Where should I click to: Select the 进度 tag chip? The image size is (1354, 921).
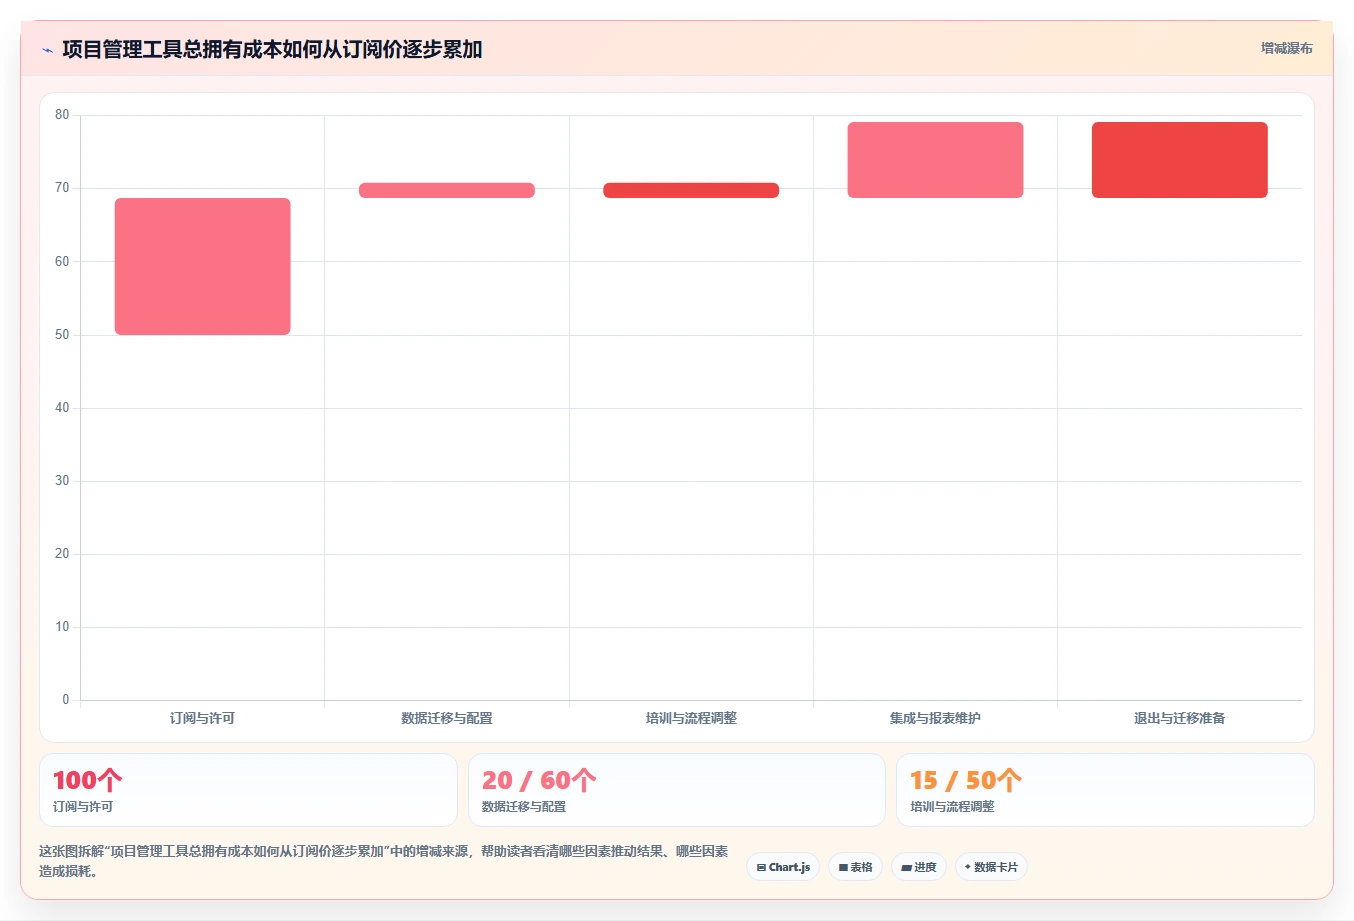918,867
